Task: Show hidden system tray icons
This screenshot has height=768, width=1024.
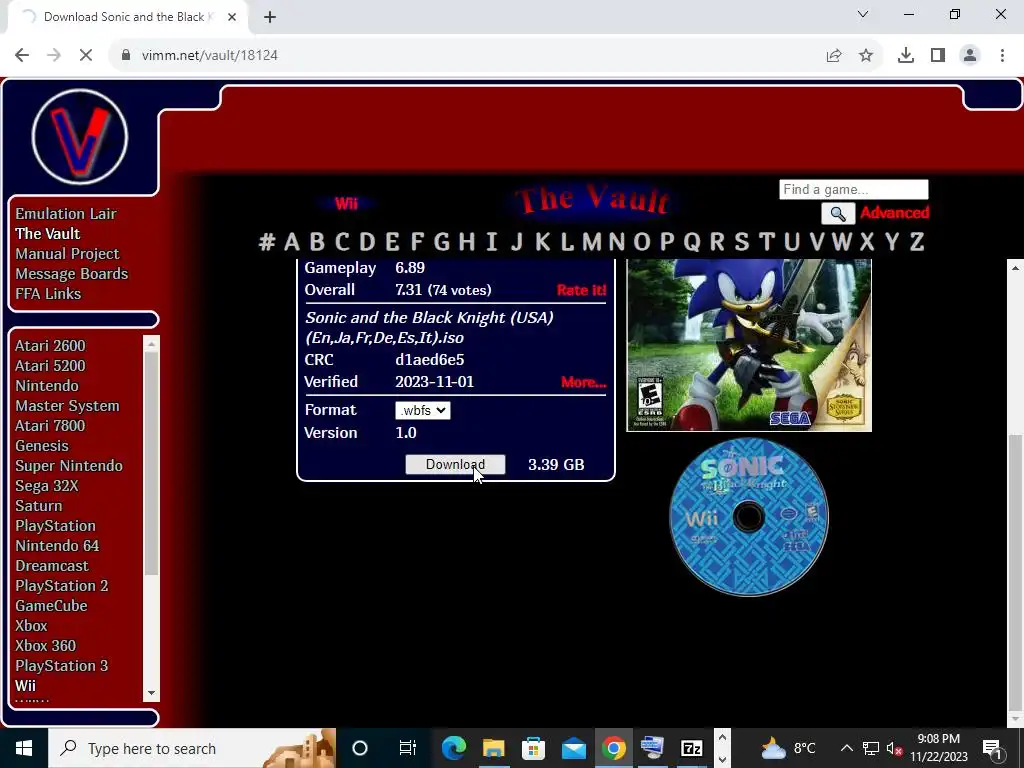Action: [x=846, y=748]
